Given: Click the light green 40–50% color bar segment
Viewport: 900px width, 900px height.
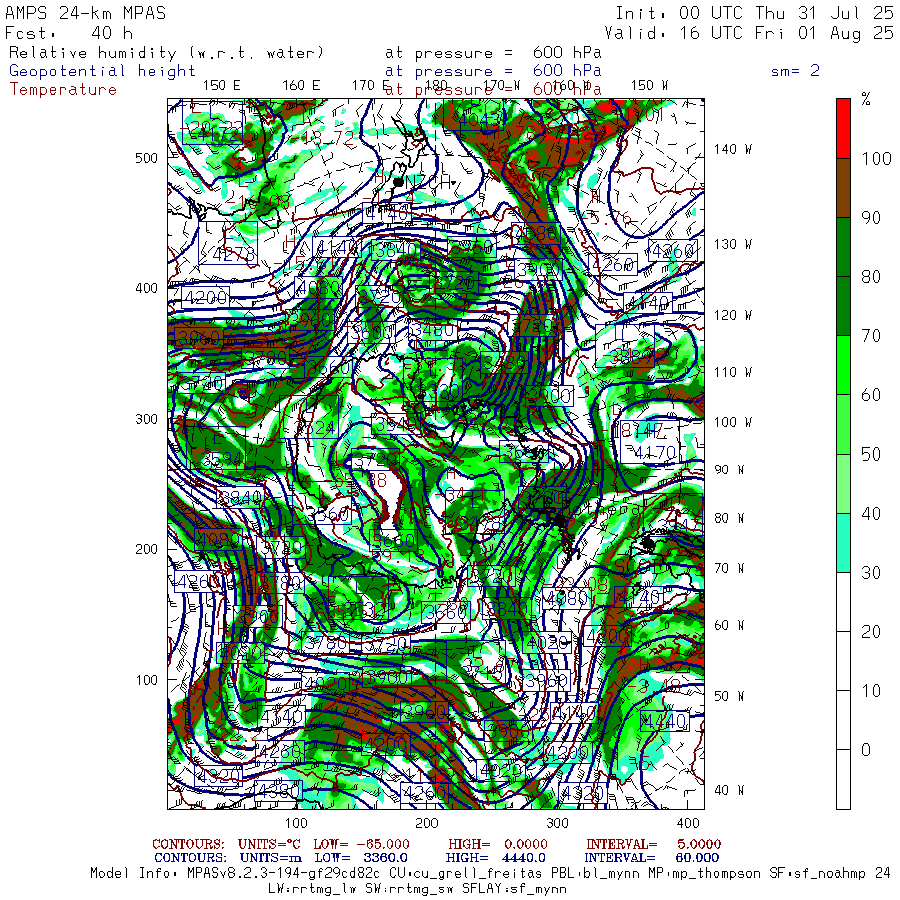Looking at the screenshot, I should click(x=843, y=483).
